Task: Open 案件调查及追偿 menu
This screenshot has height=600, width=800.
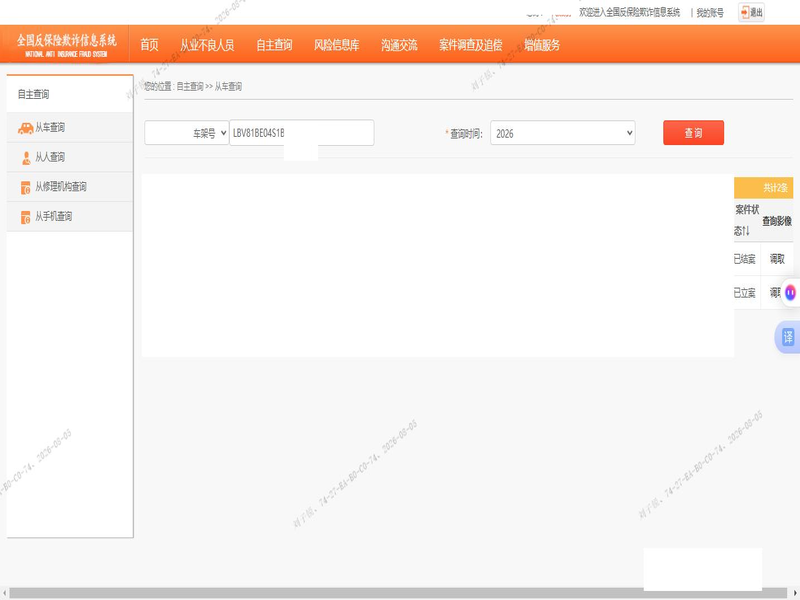Action: coord(470,45)
